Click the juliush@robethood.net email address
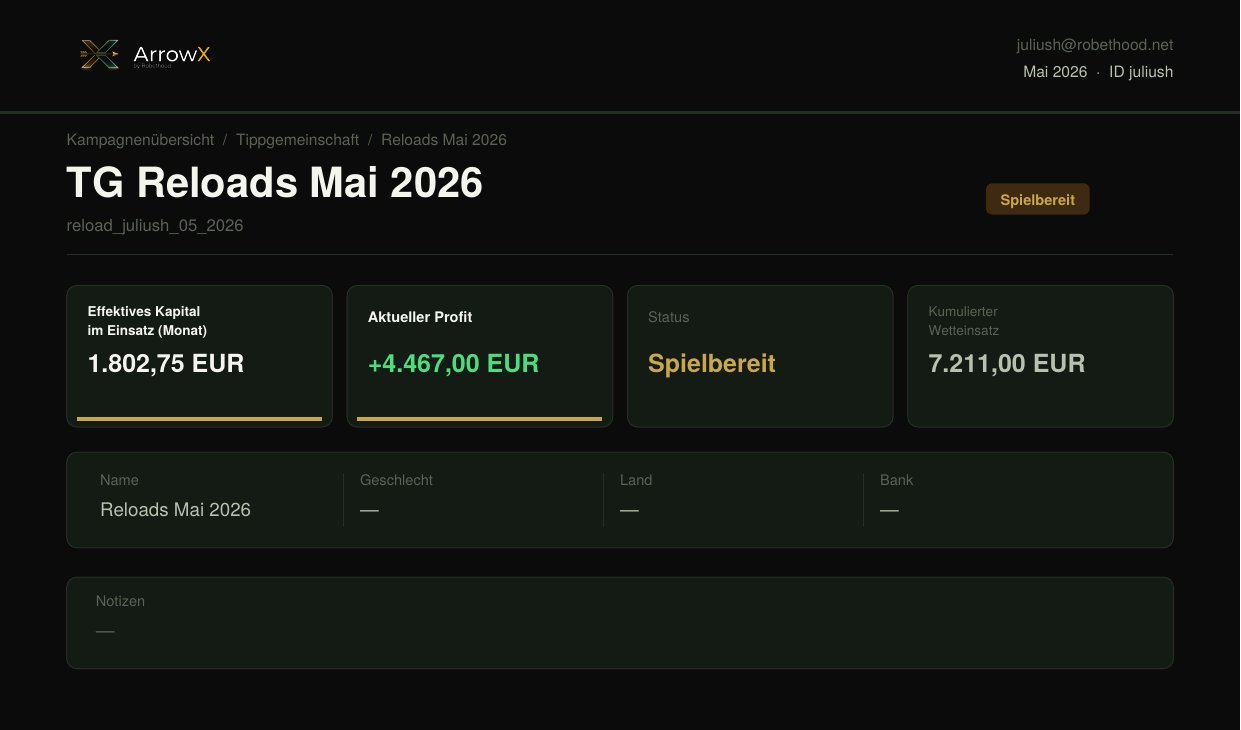 (1094, 45)
